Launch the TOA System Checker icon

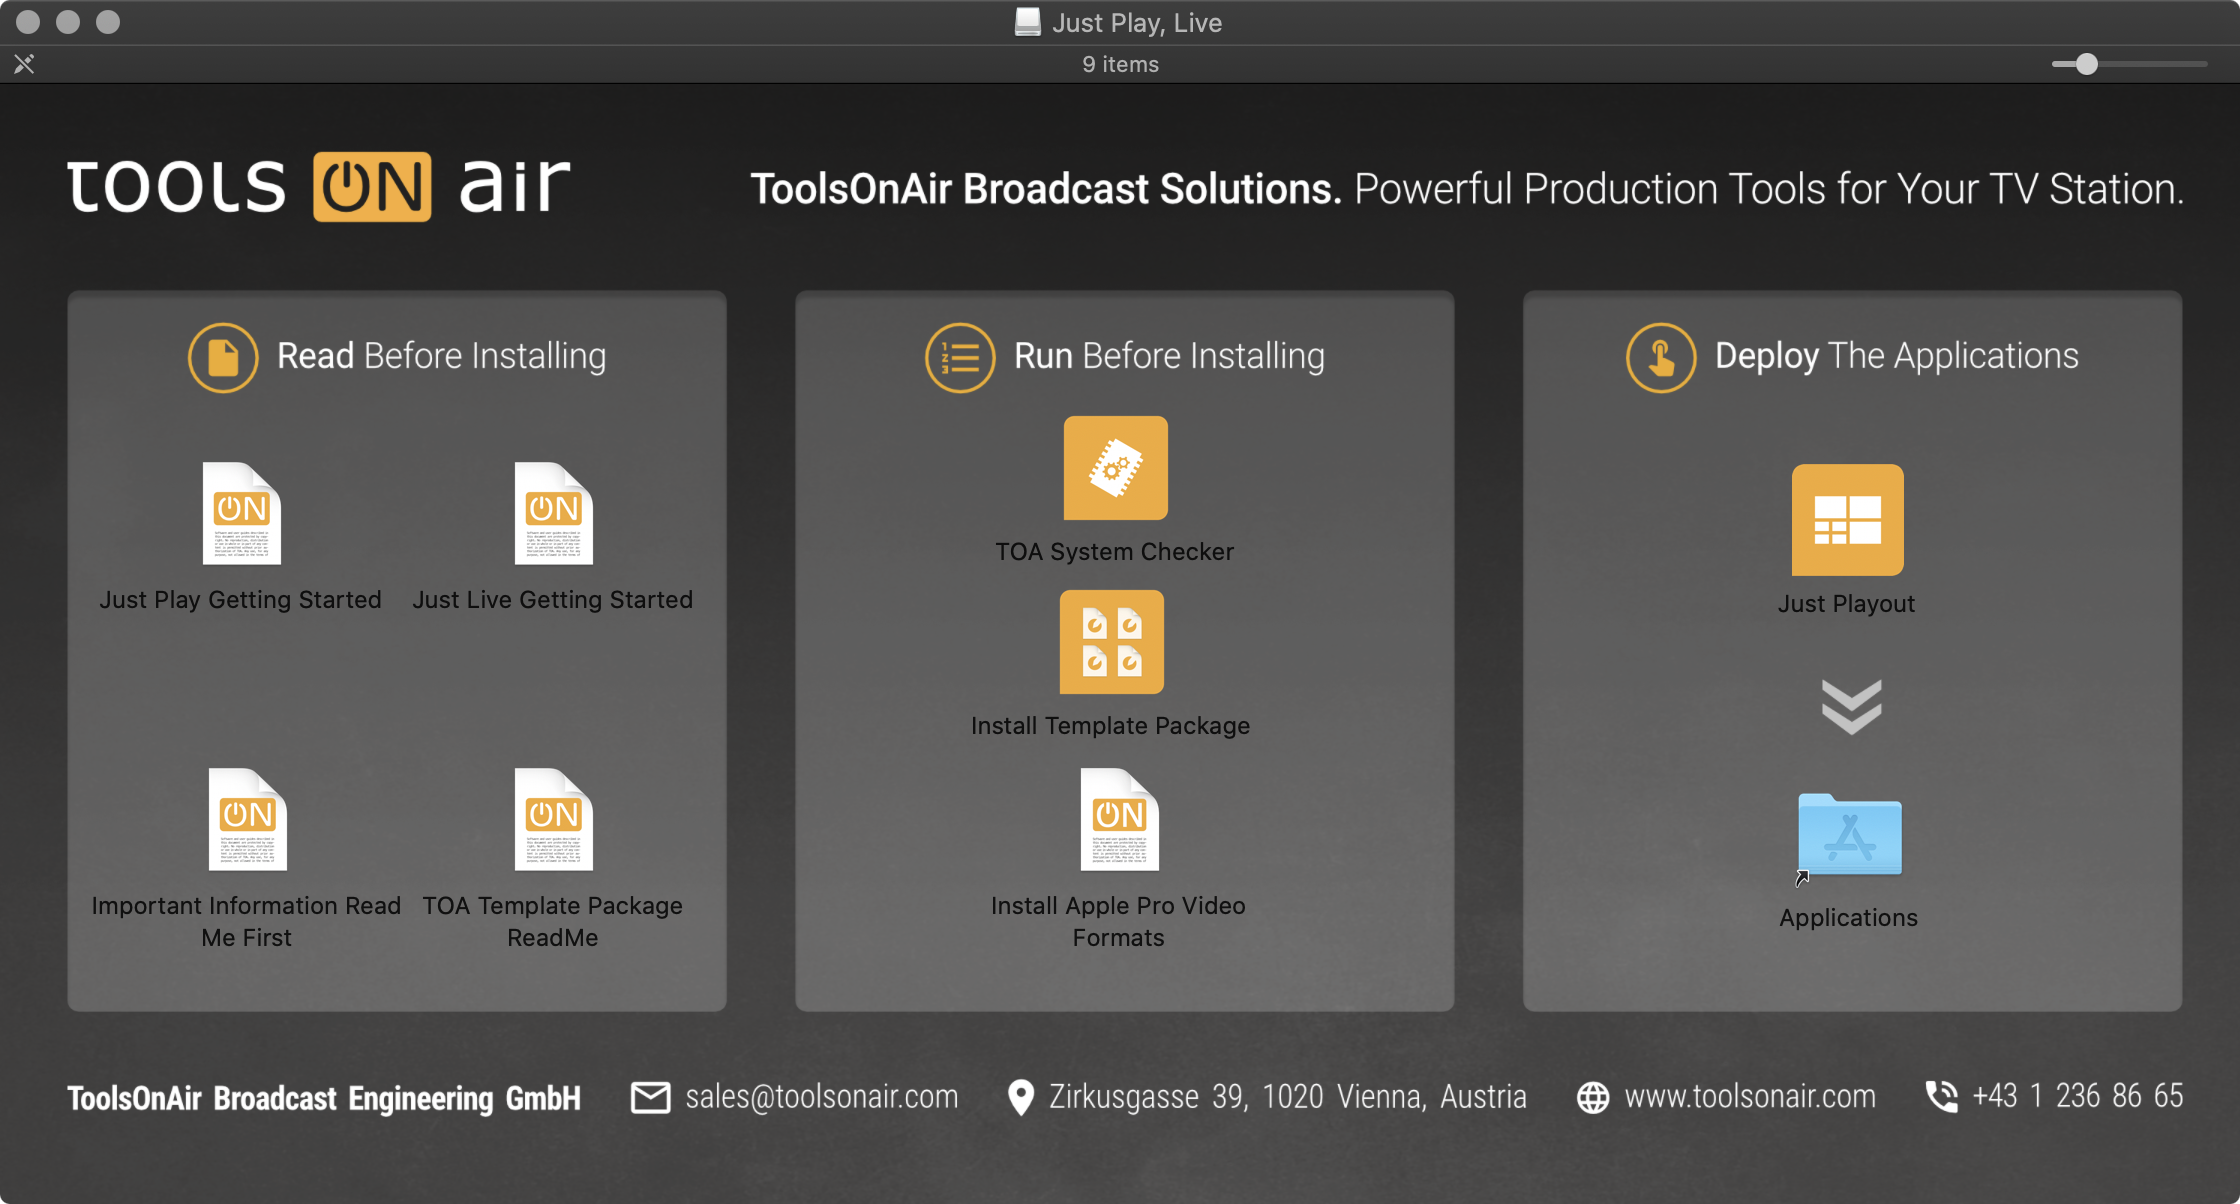pyautogui.click(x=1115, y=468)
